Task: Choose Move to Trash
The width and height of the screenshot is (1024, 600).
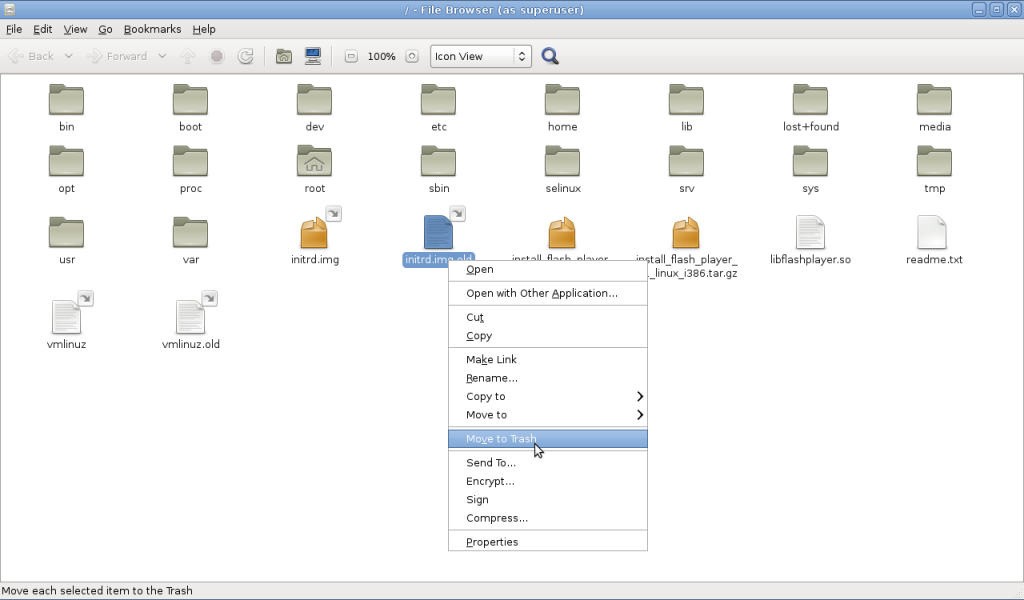Action: (547, 439)
